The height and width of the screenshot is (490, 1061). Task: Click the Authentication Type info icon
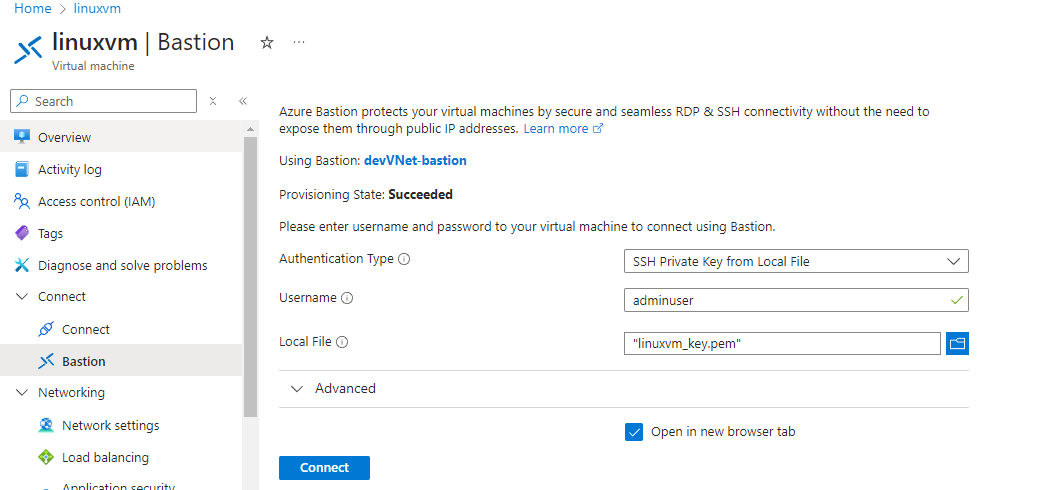[x=404, y=259]
